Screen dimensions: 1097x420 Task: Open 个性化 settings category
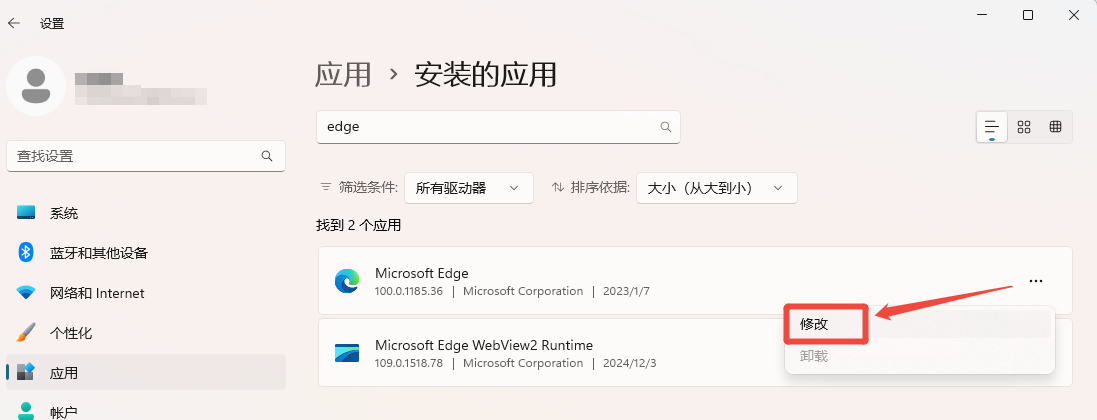tap(146, 332)
